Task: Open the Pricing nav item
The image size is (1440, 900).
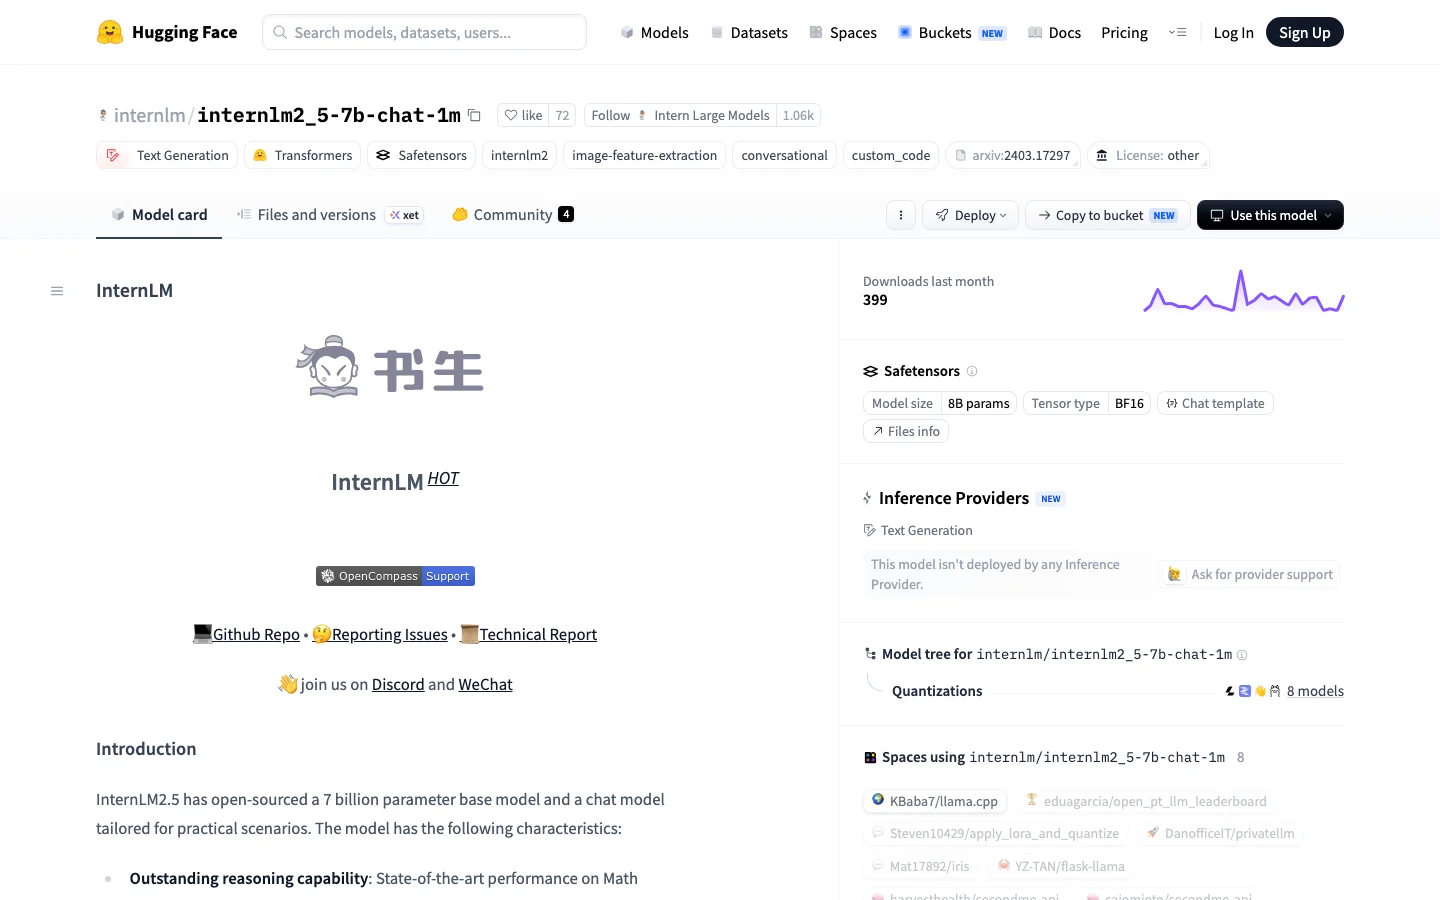Action: coord(1124,33)
